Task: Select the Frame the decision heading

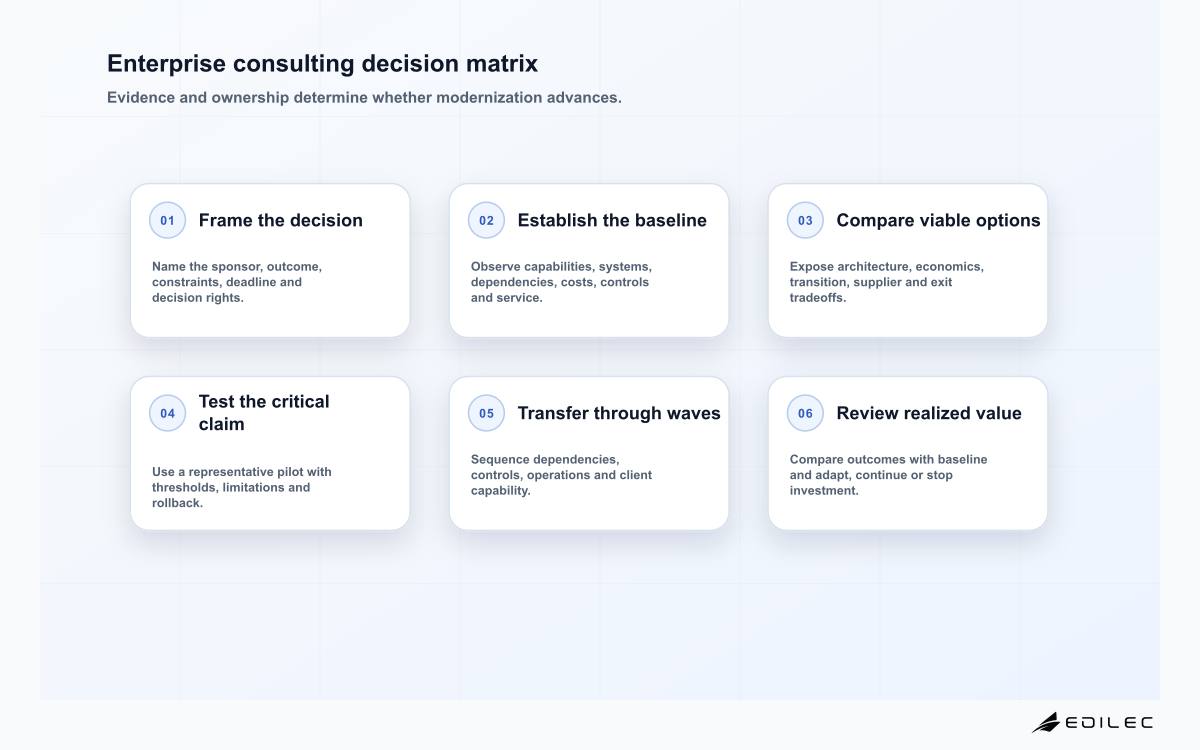Action: pyautogui.click(x=281, y=220)
